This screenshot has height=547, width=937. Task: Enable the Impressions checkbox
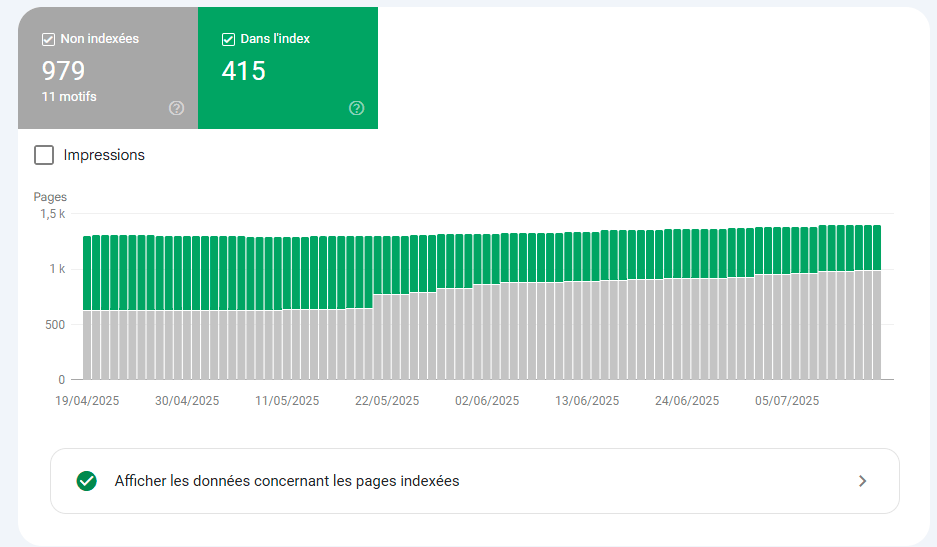tap(44, 155)
